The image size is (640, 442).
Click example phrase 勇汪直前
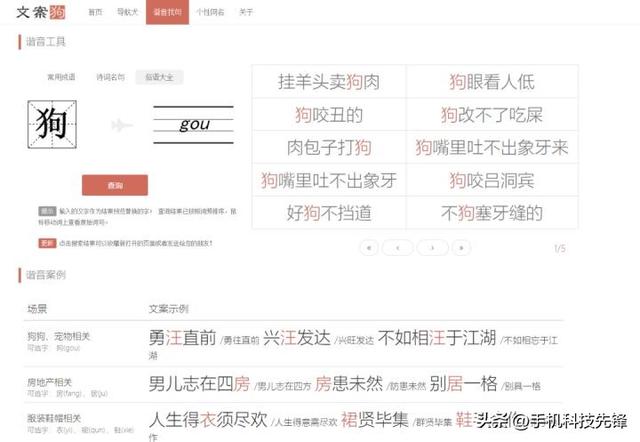(182, 338)
